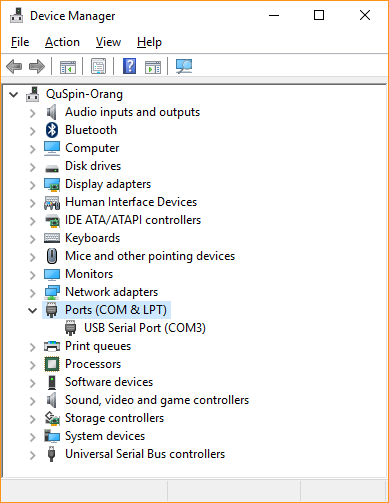Click the Universal Serial Bus controllers icon
The height and width of the screenshot is (503, 389).
click(x=51, y=454)
